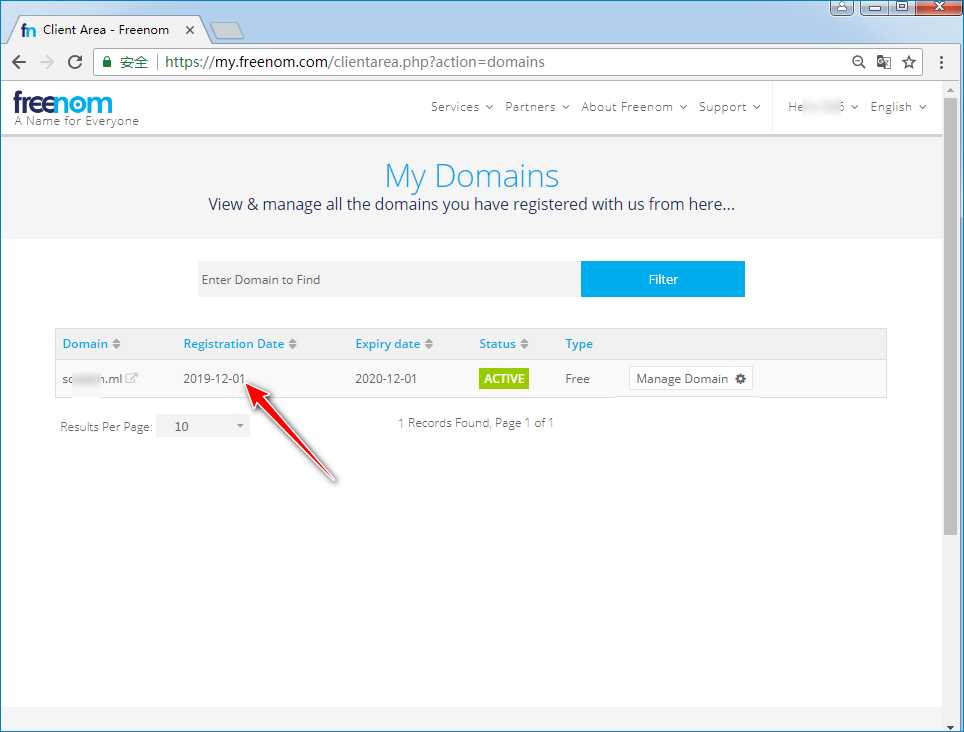Click the ACTIVE status badge
The image size is (964, 732).
click(504, 379)
